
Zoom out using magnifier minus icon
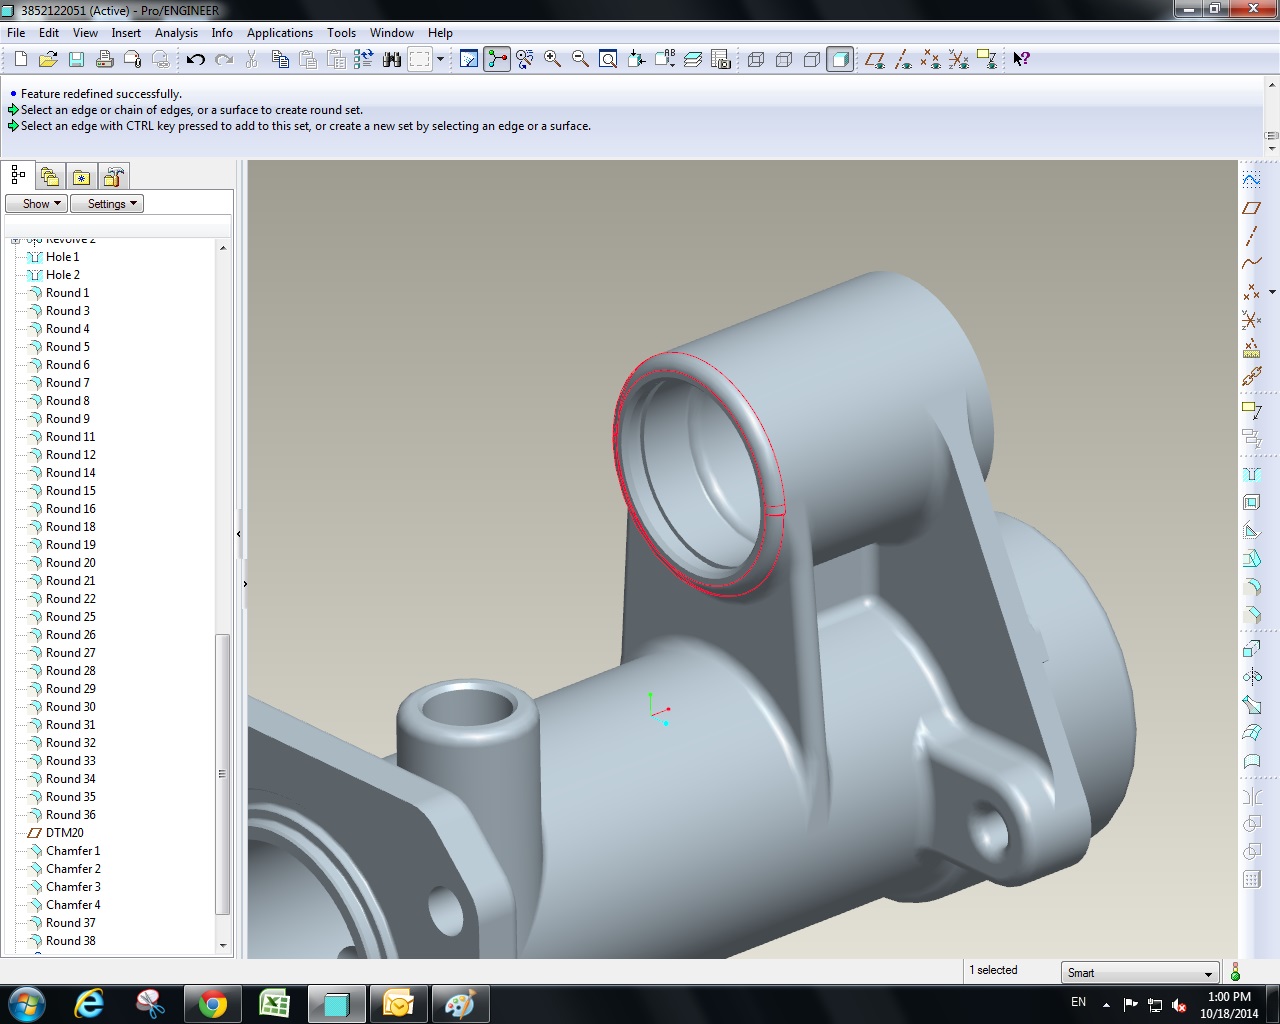click(x=580, y=59)
